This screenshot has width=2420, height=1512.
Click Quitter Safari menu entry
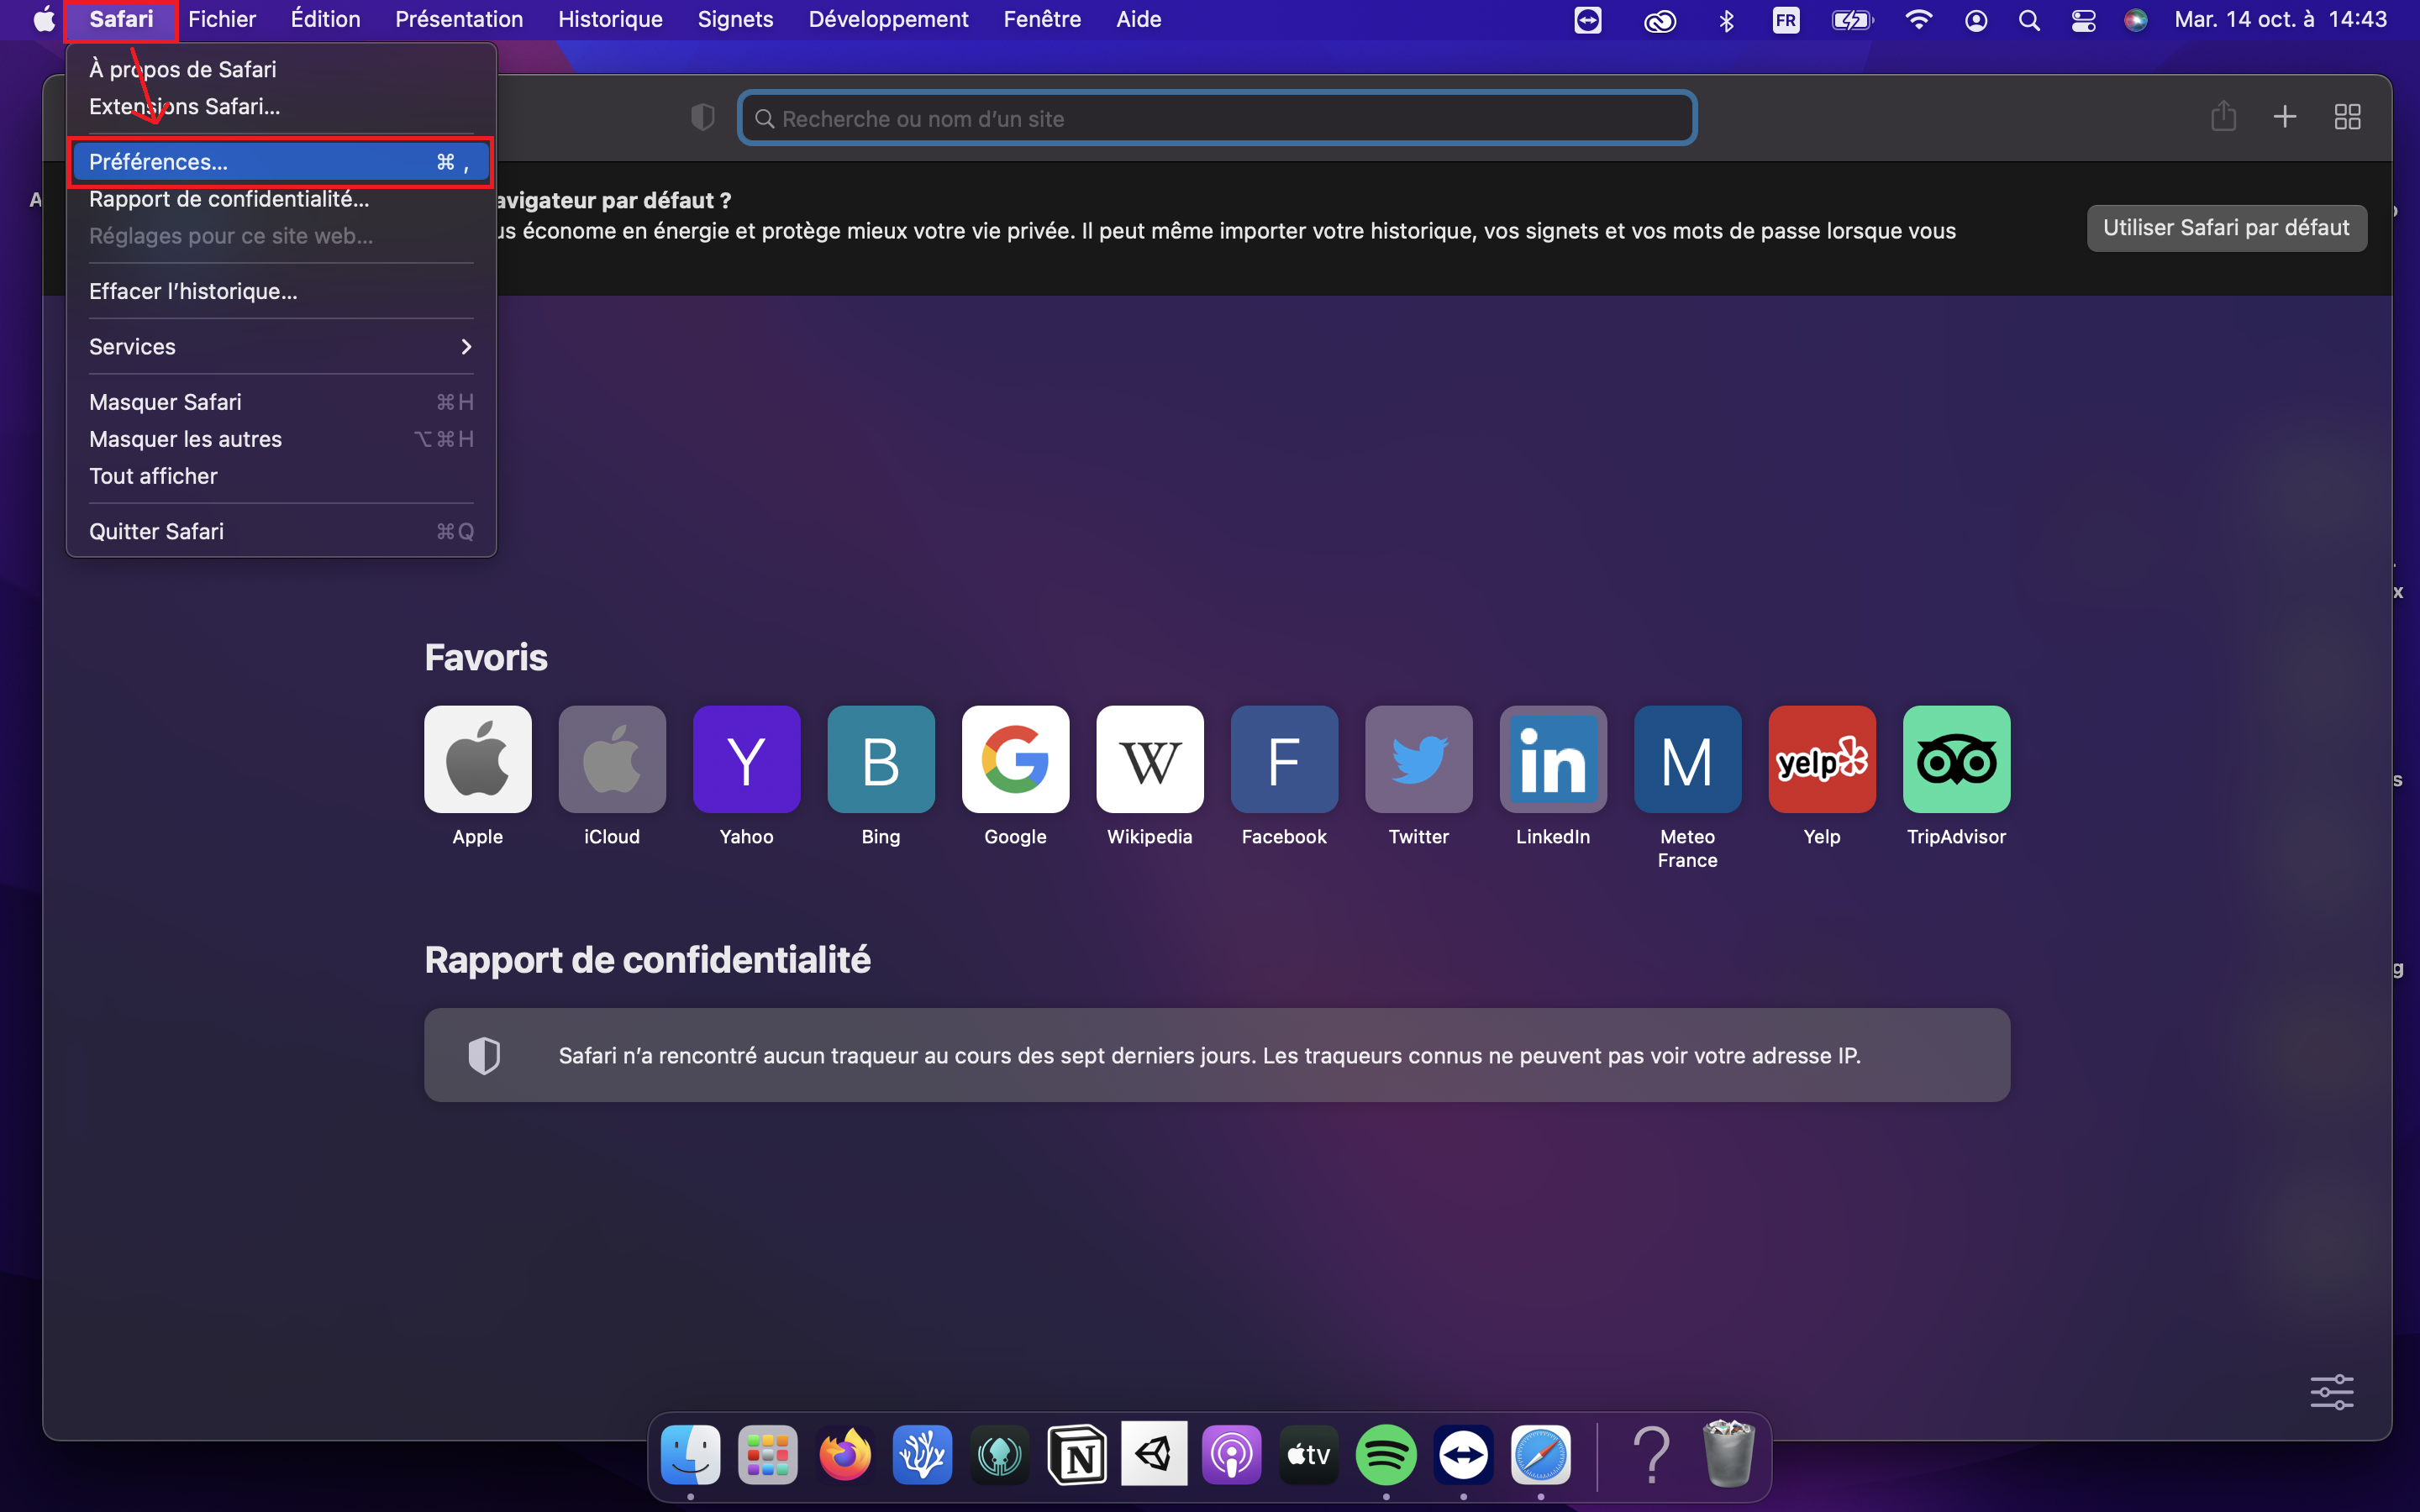(x=157, y=531)
